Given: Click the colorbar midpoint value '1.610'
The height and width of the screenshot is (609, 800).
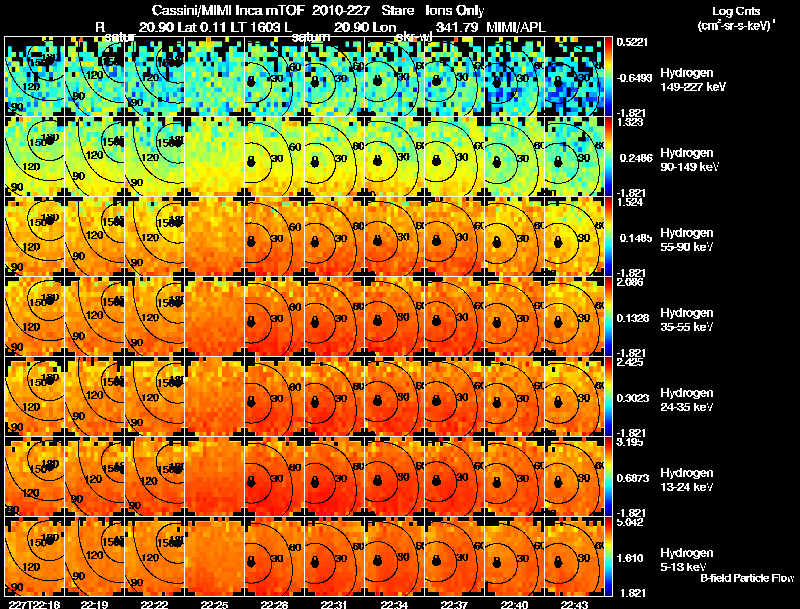Looking at the screenshot, I should click(x=630, y=559).
